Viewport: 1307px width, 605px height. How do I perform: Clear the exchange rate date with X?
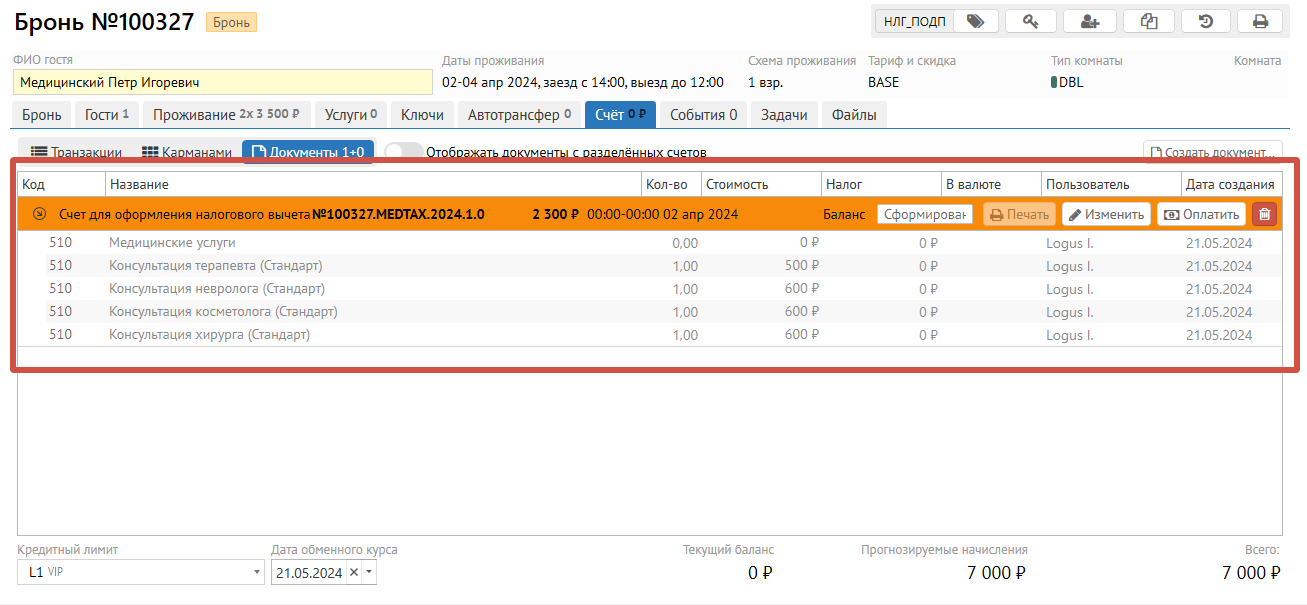tap(353, 573)
